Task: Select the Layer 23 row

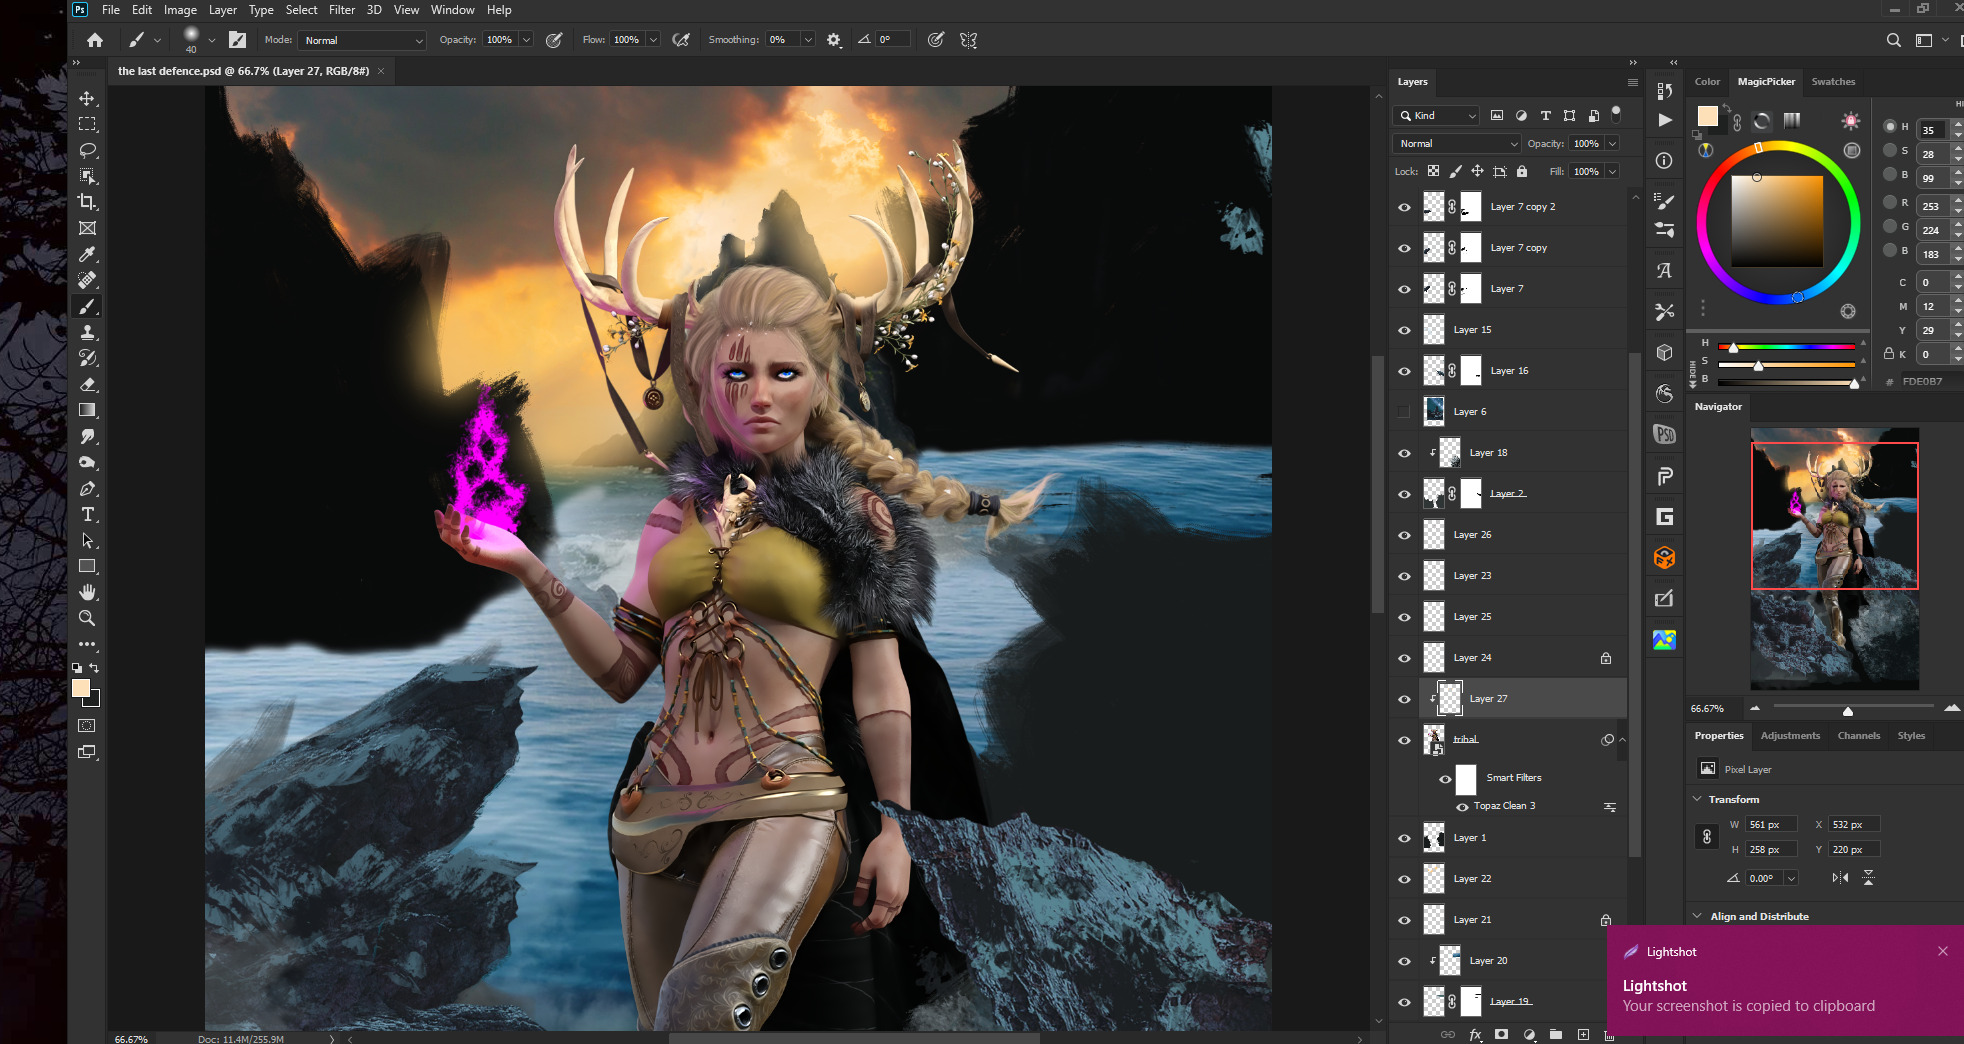Action: (1522, 576)
